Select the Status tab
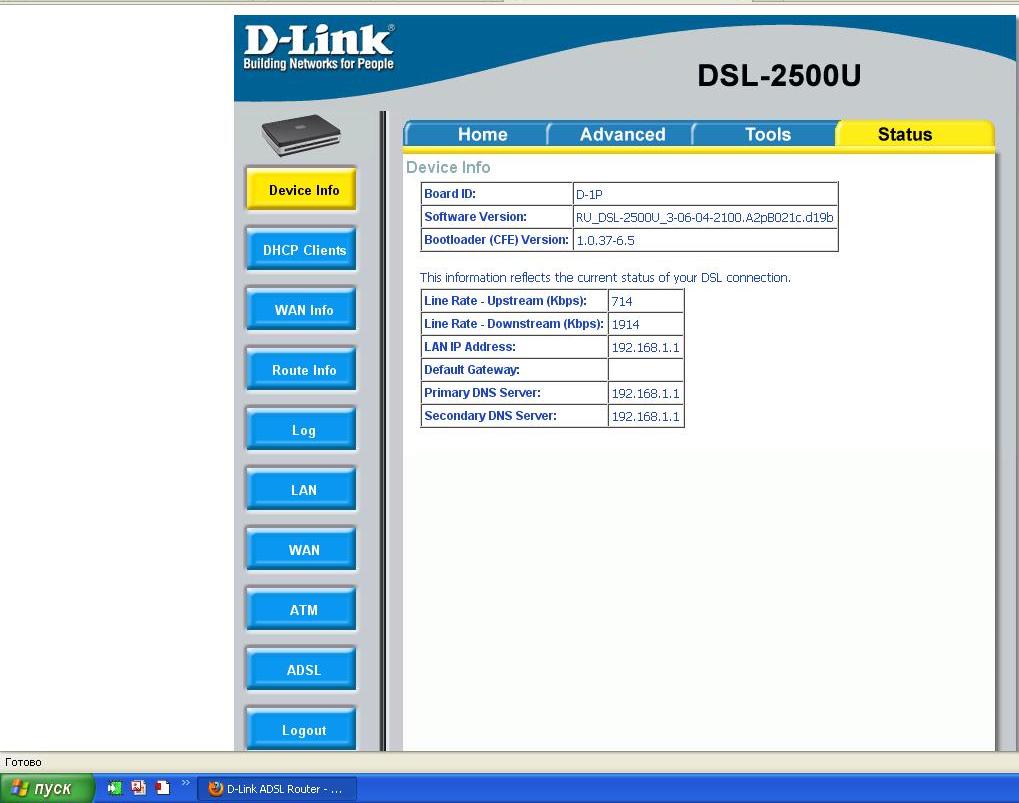This screenshot has width=1019, height=803. coord(905,134)
